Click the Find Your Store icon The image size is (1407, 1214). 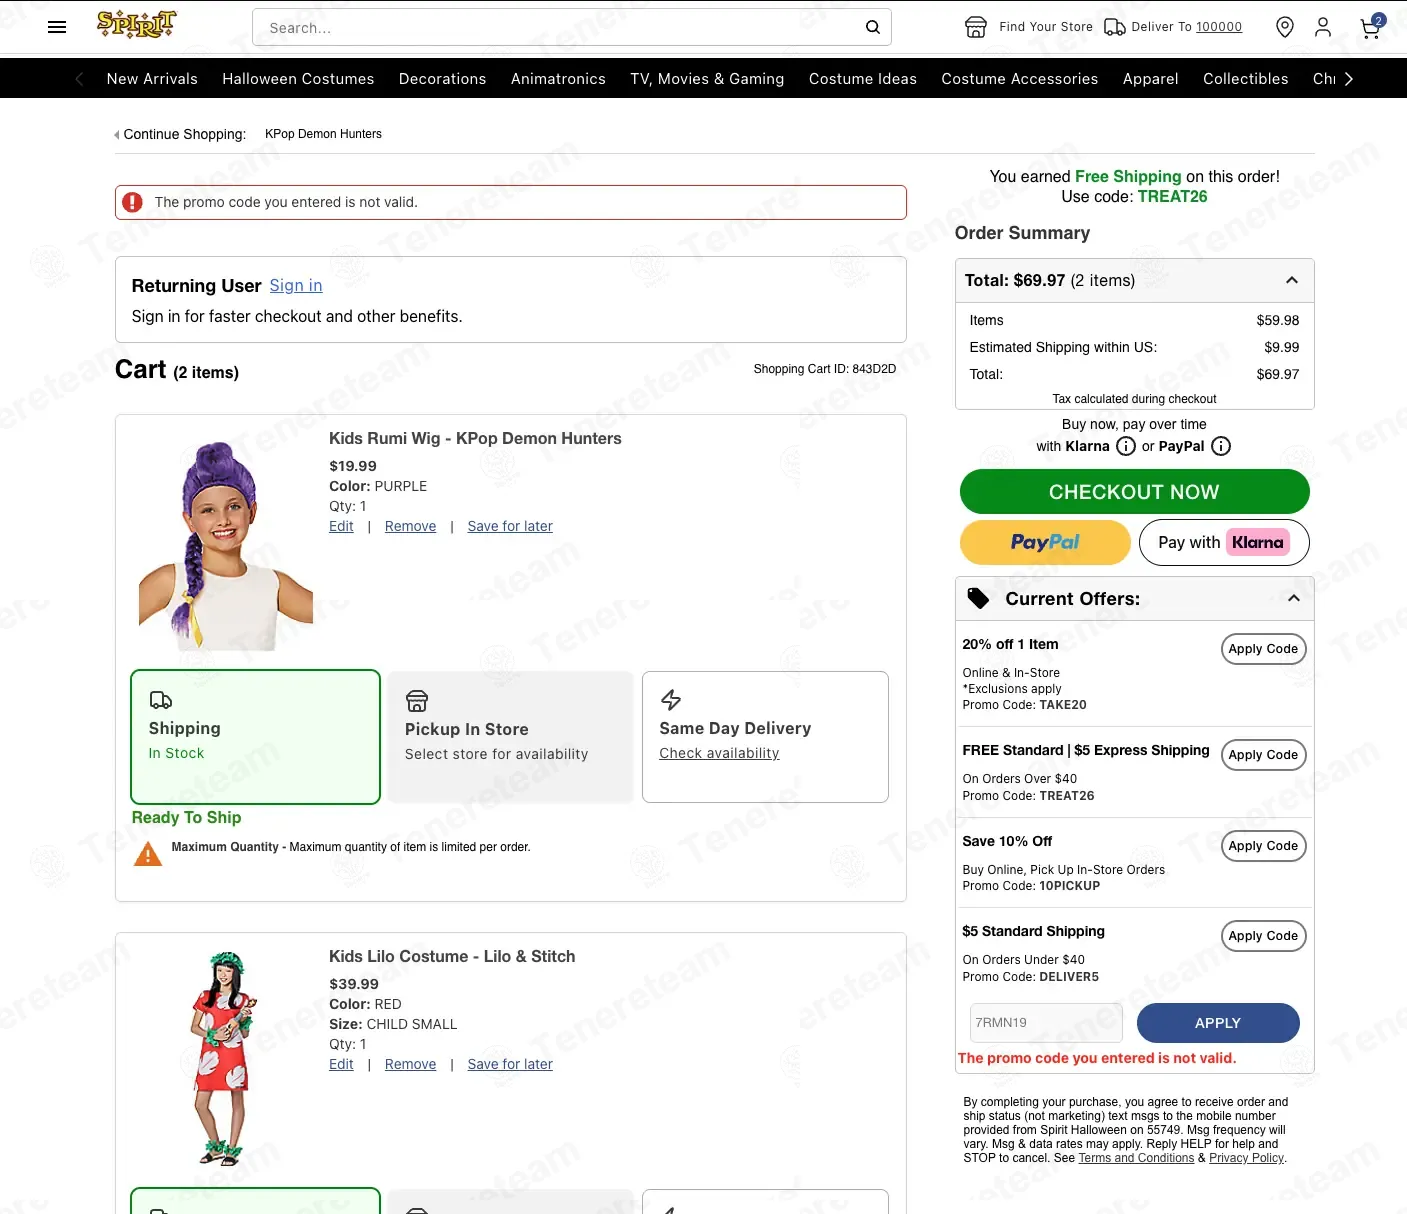[x=976, y=27]
